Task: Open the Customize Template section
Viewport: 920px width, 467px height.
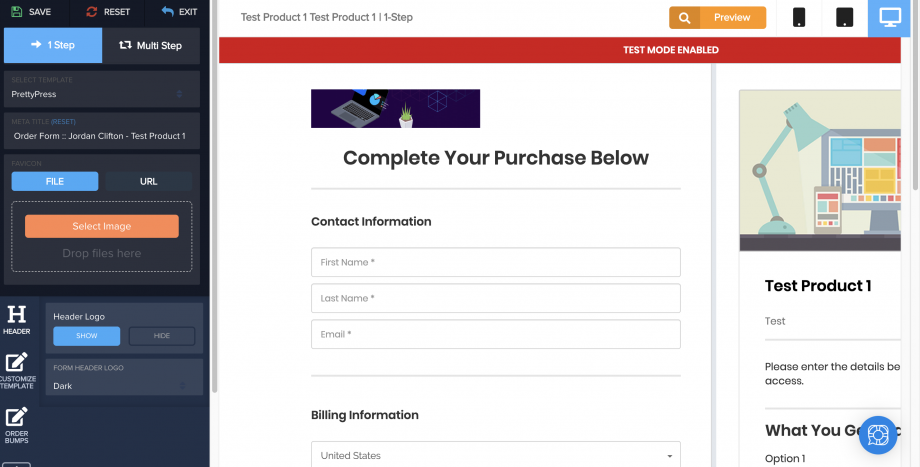Action: (17, 370)
